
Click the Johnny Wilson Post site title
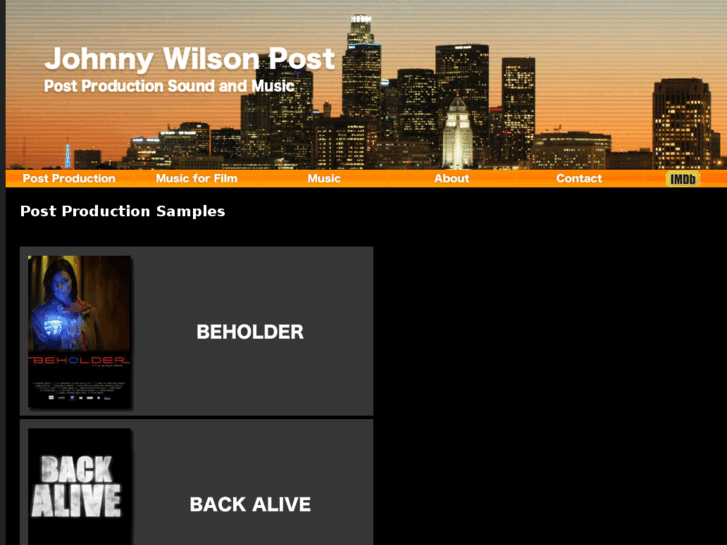click(189, 59)
